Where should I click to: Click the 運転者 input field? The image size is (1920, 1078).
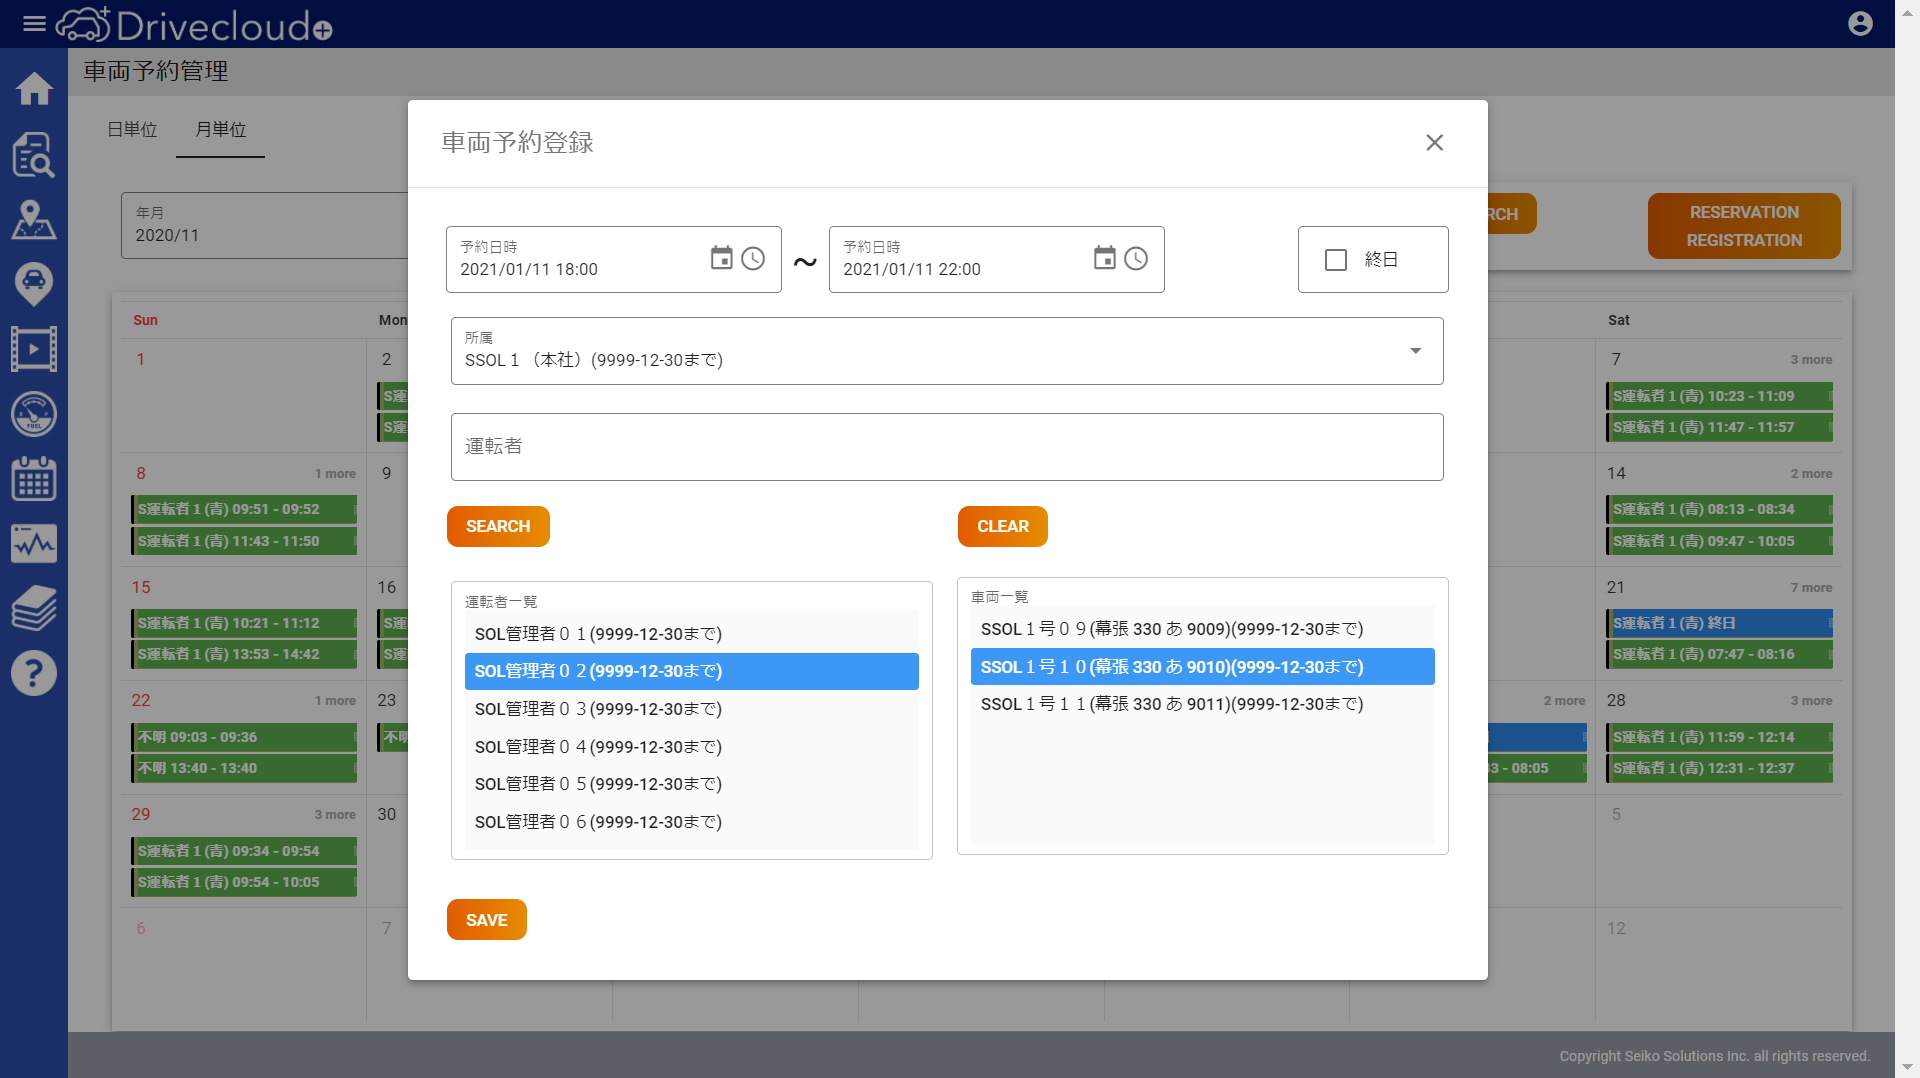pos(947,447)
